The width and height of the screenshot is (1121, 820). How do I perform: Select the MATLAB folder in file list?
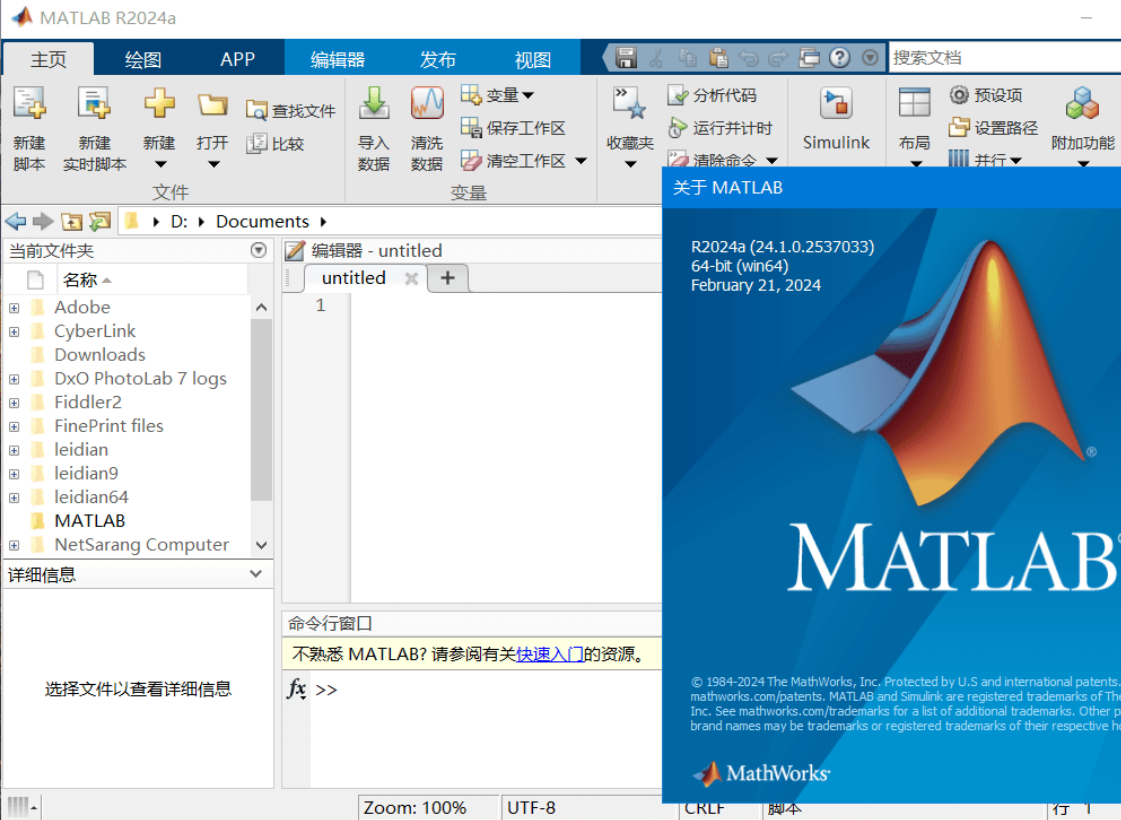pos(89,521)
